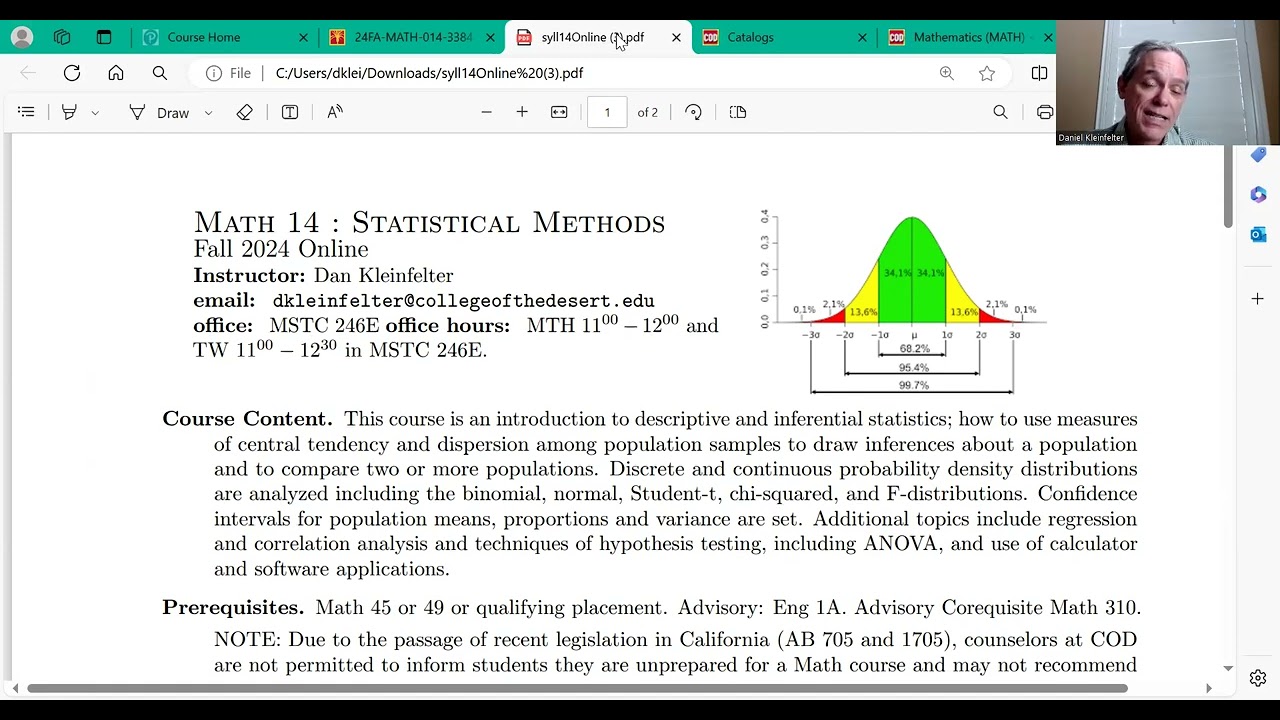Click the instructor email address text

pyautogui.click(x=463, y=301)
